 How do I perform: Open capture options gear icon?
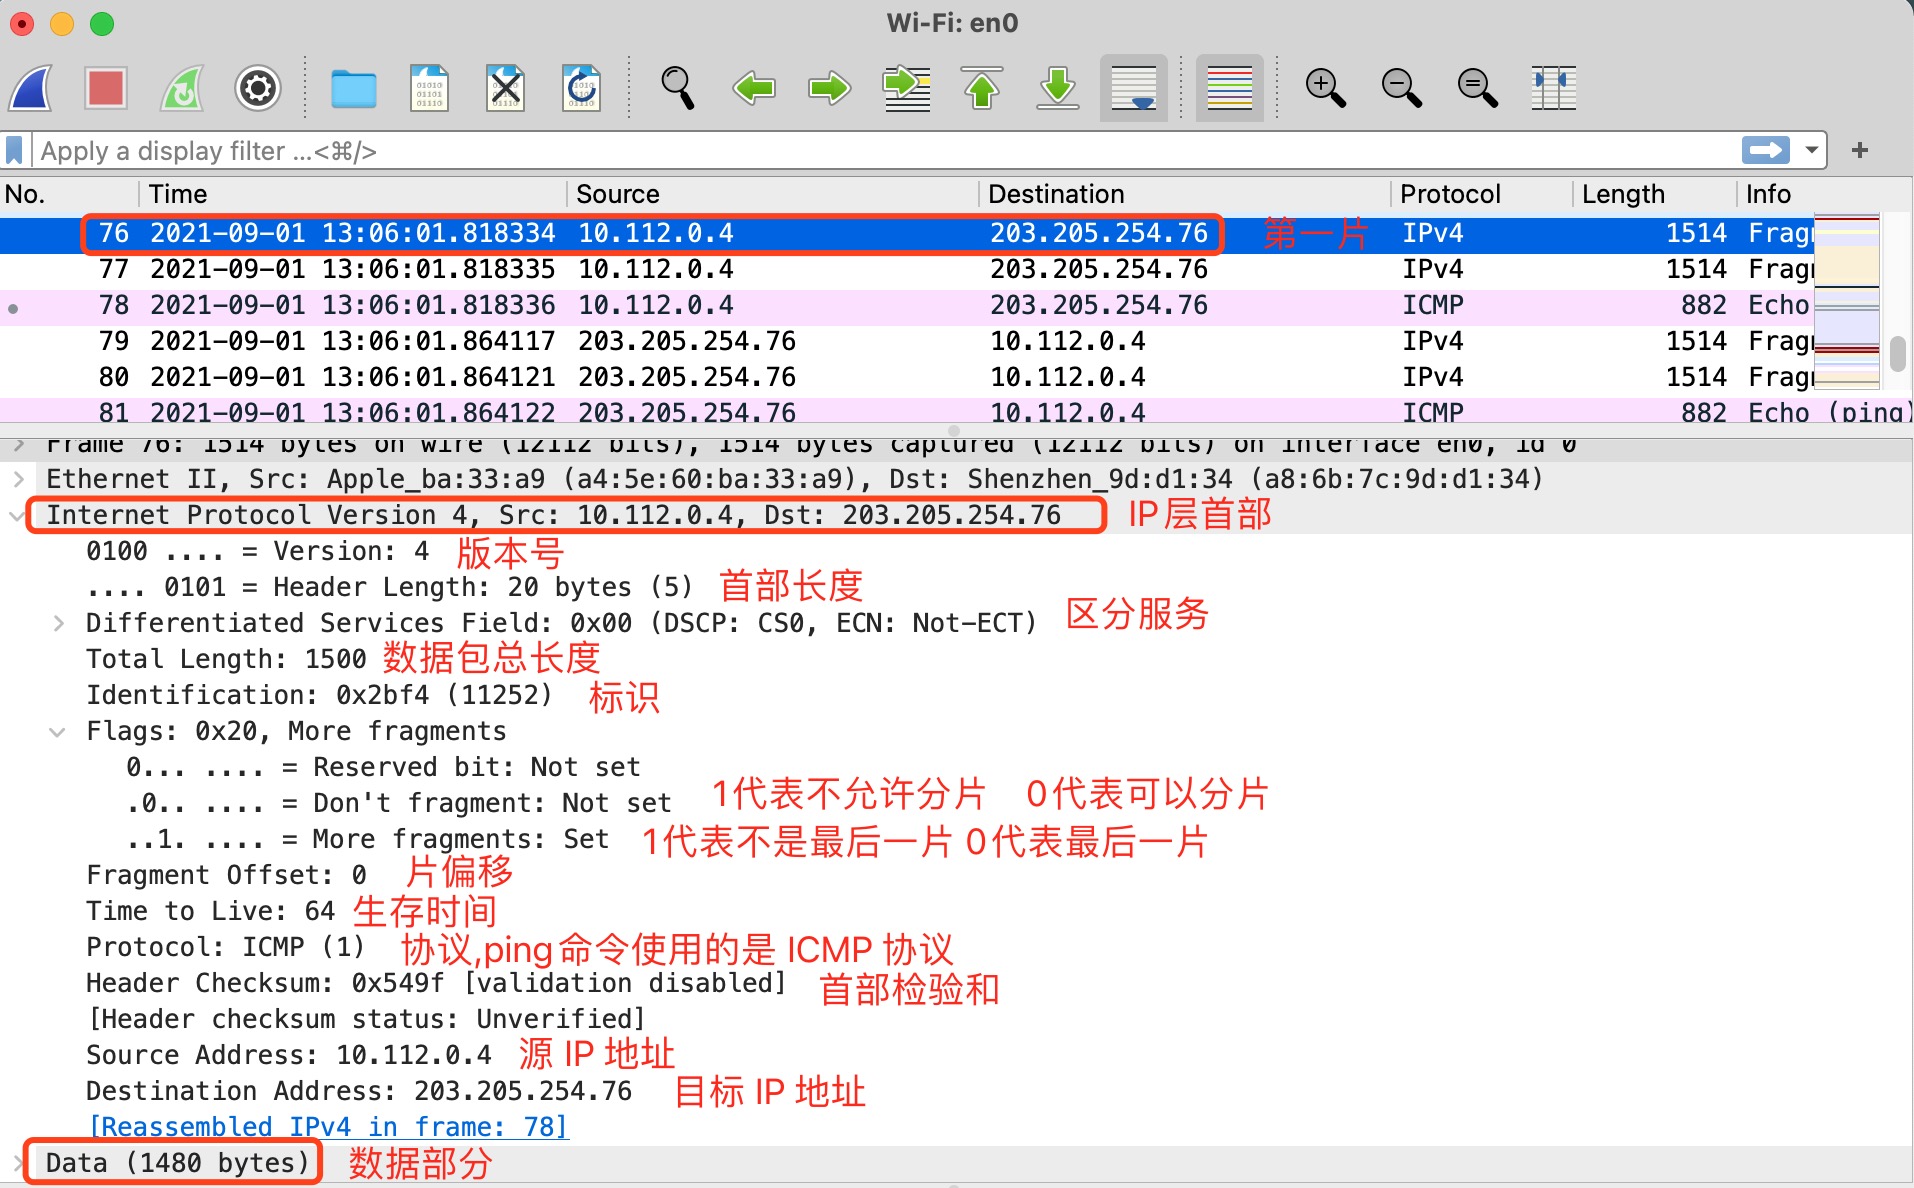tap(257, 89)
